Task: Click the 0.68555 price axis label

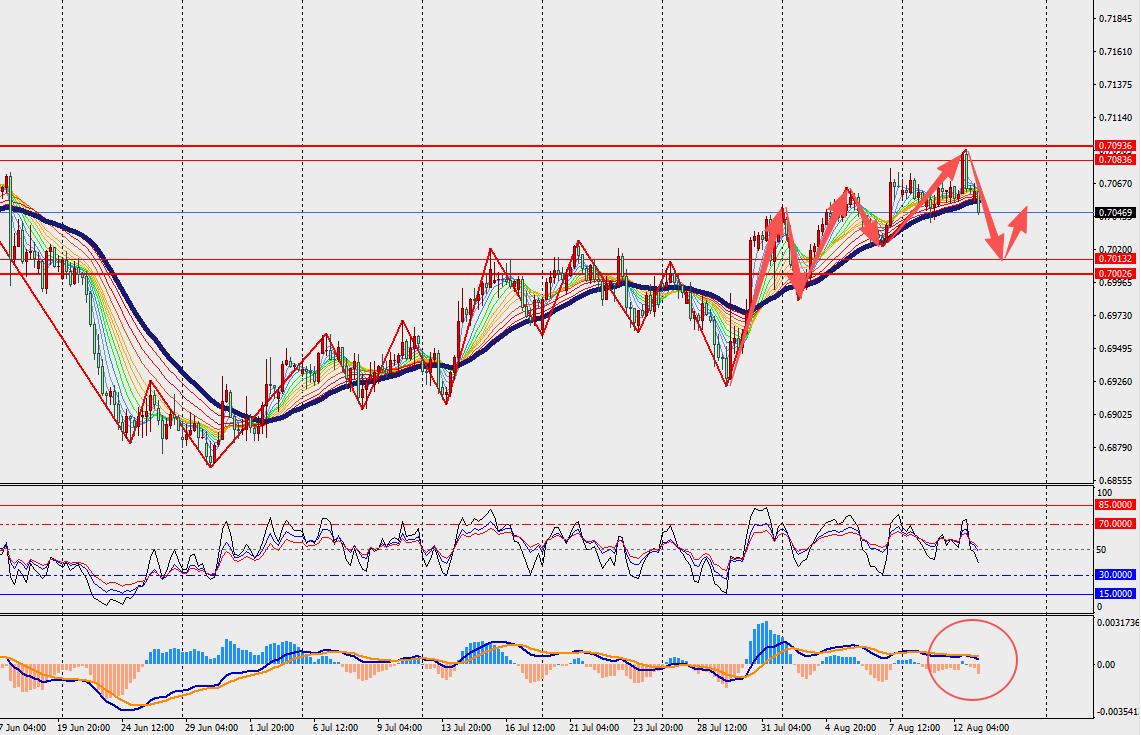Action: (x=1116, y=480)
